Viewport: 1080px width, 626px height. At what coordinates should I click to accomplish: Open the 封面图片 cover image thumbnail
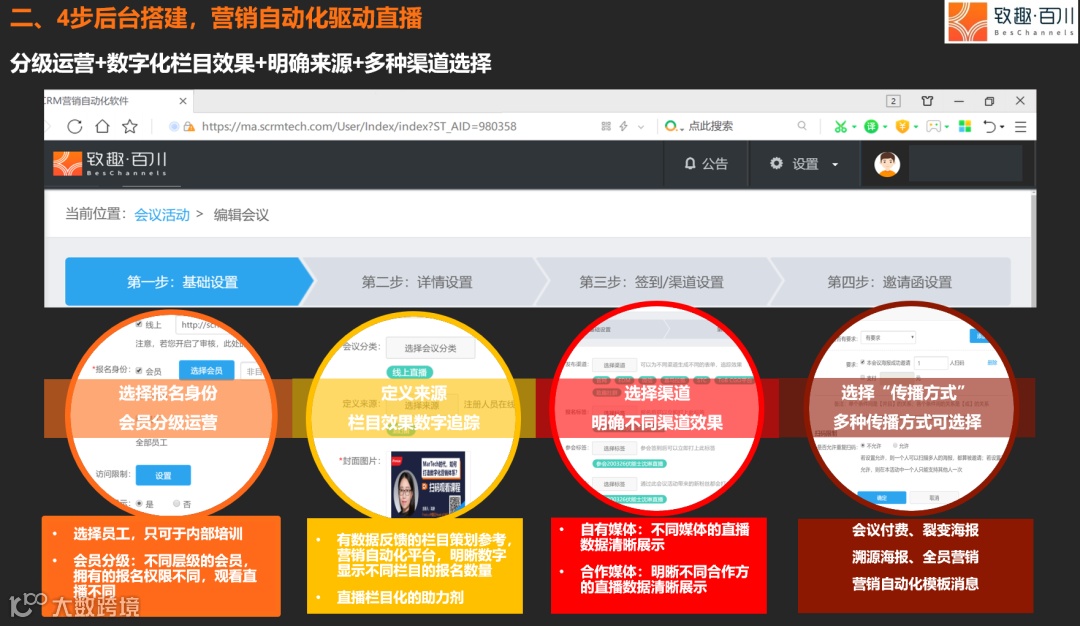(428, 484)
